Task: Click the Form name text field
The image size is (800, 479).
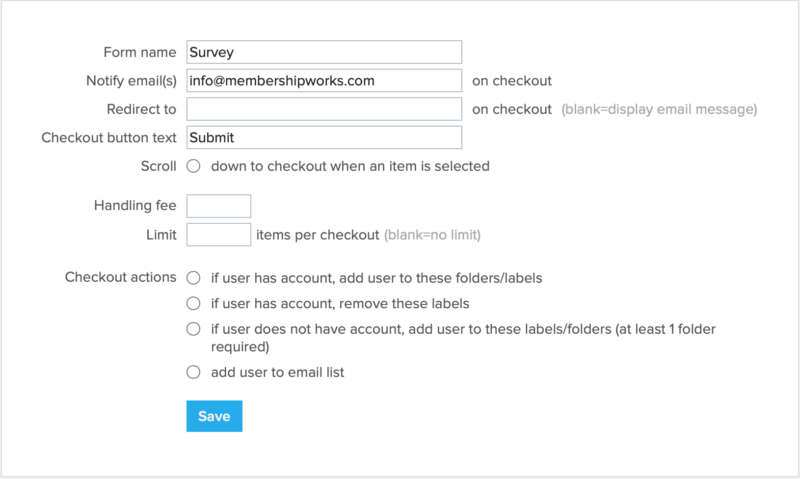Action: [x=324, y=52]
